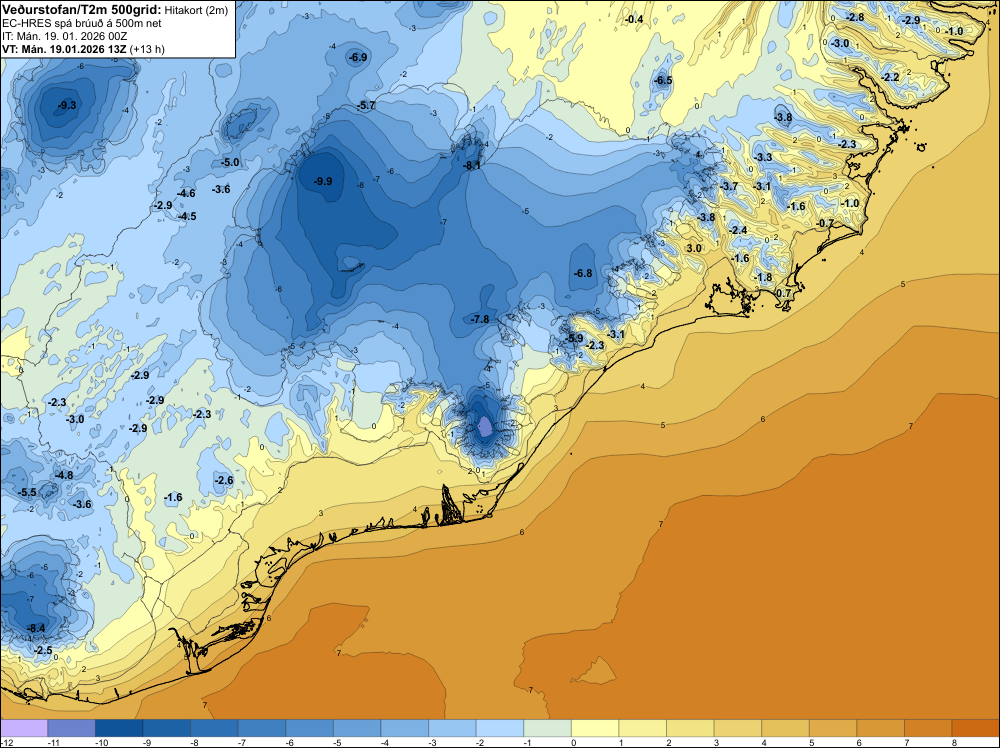Click the -0.4 temperature label
Screen dimensions: 1000x748
tap(634, 20)
